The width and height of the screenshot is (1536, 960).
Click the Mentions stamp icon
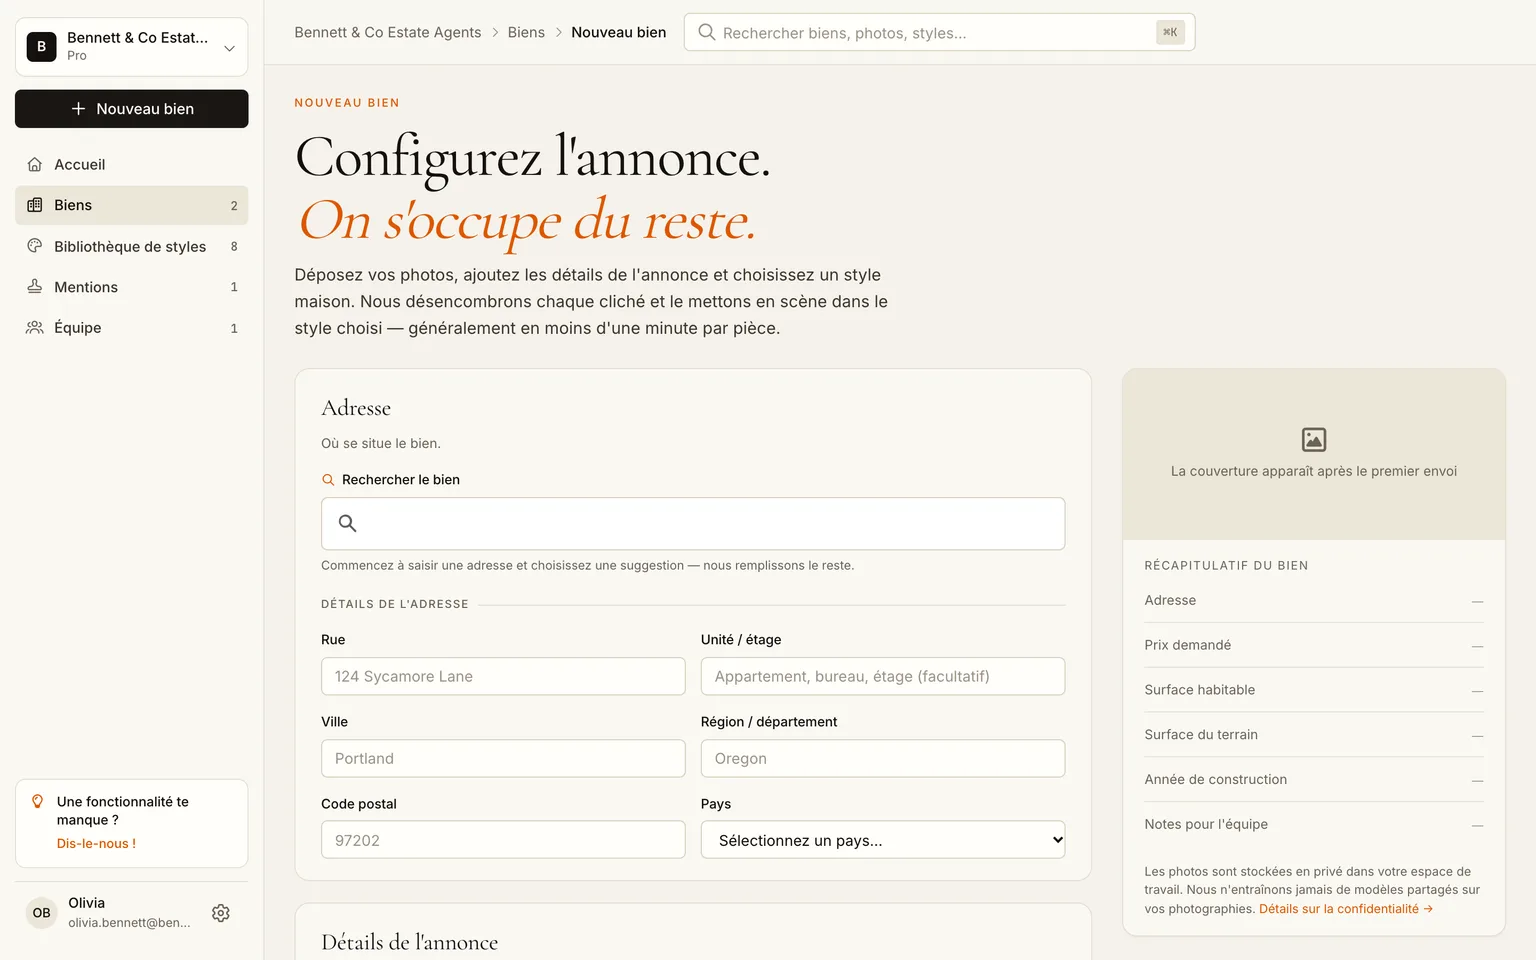click(35, 287)
